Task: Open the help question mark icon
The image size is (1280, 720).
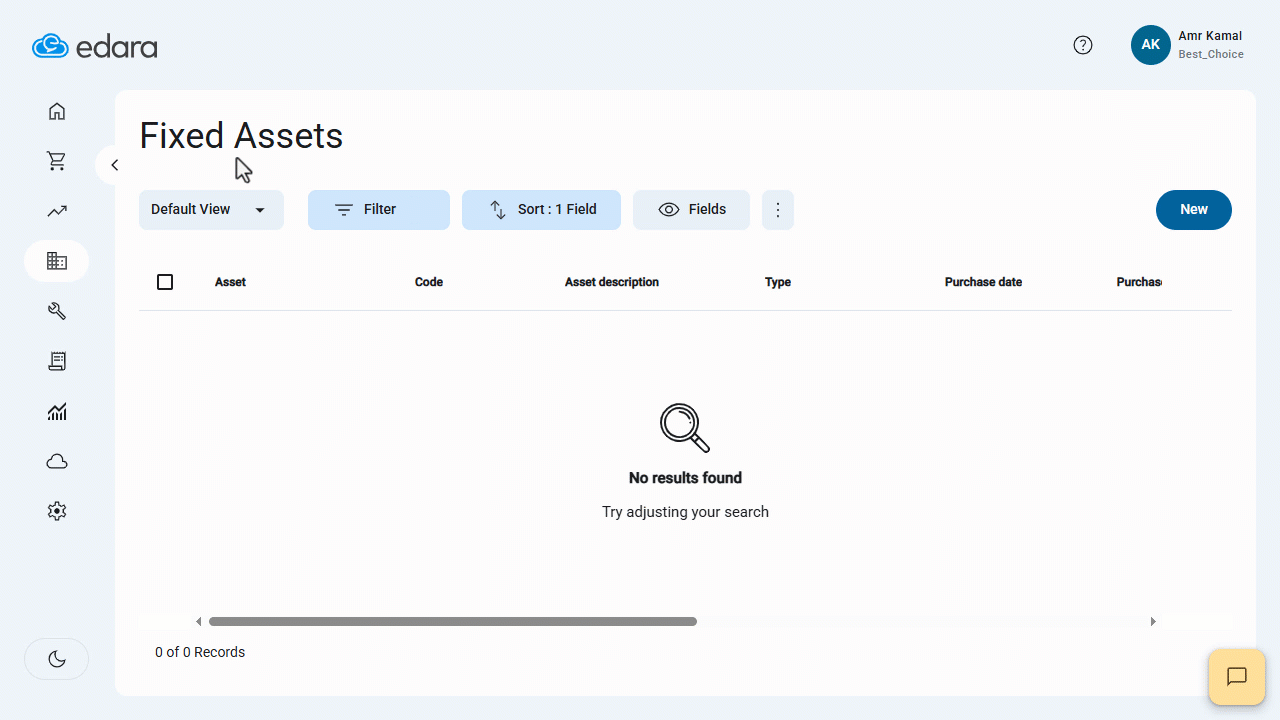Action: (1083, 45)
